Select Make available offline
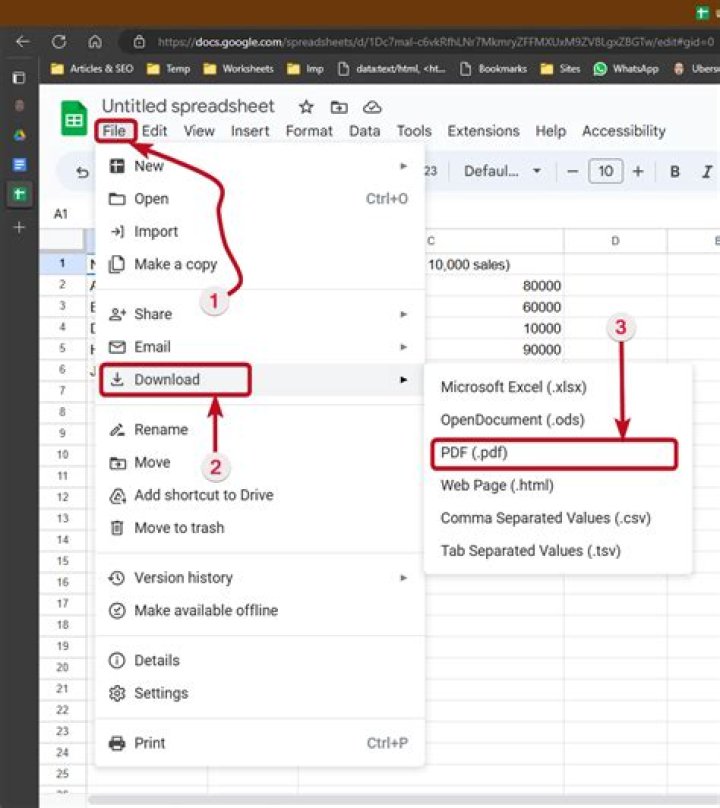The image size is (720, 808). [x=260, y=611]
